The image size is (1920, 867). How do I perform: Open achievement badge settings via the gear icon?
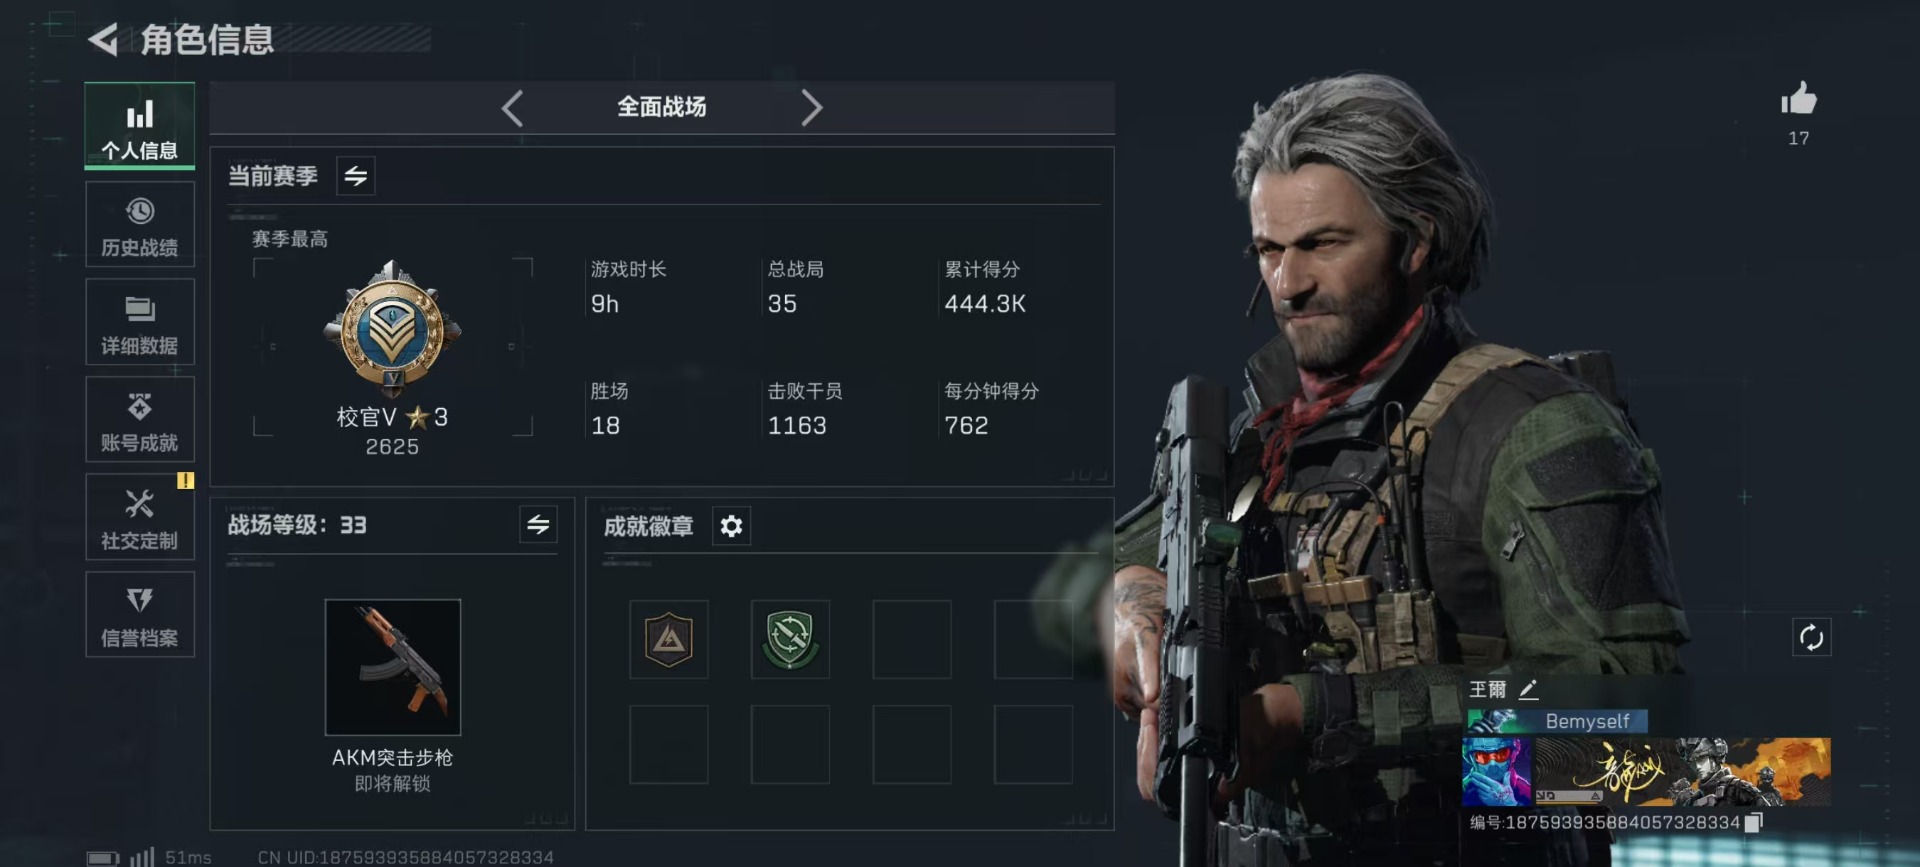[x=731, y=526]
